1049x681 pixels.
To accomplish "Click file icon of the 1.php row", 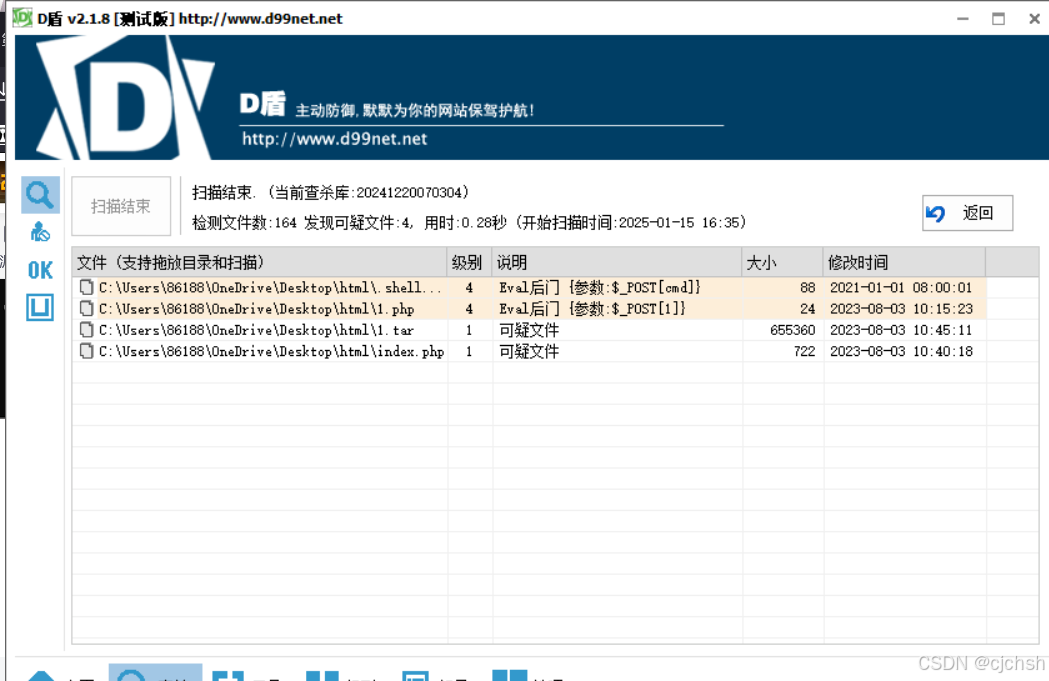I will coord(86,308).
